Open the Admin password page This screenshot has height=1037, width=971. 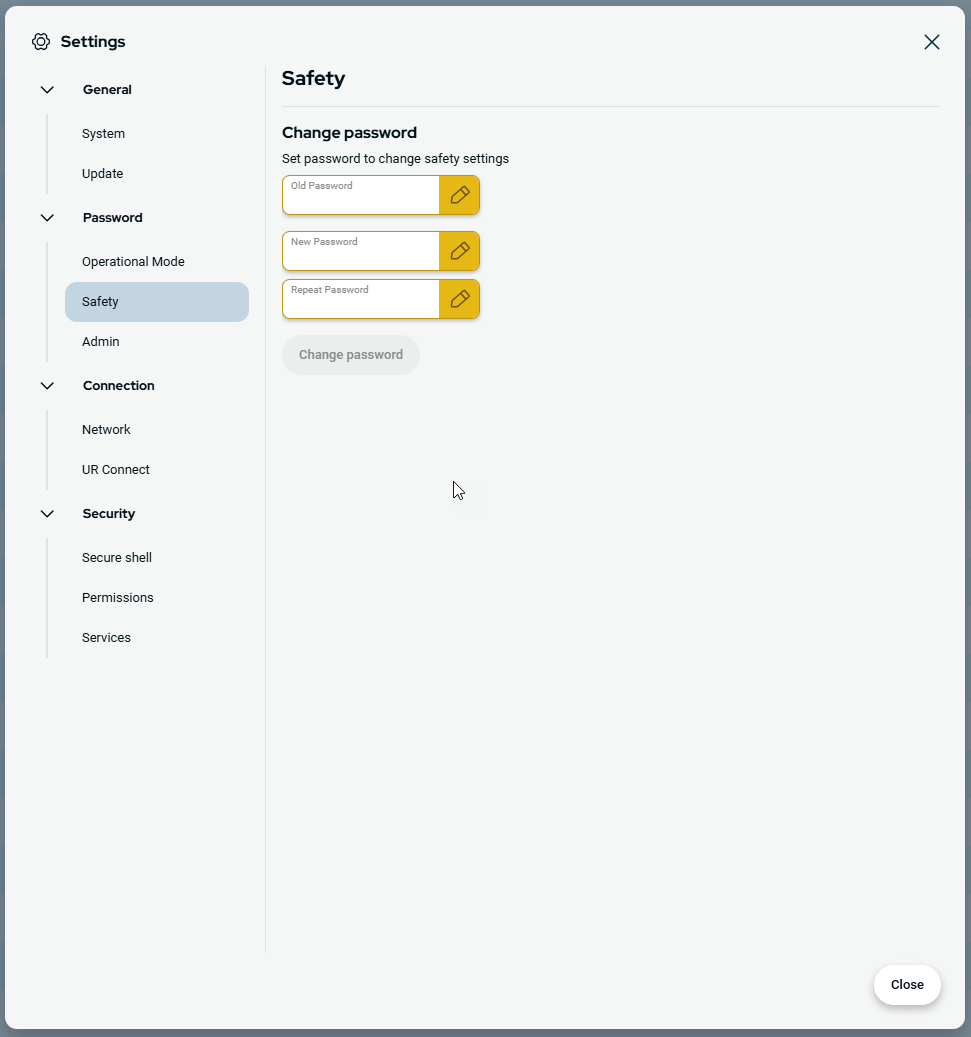point(101,342)
